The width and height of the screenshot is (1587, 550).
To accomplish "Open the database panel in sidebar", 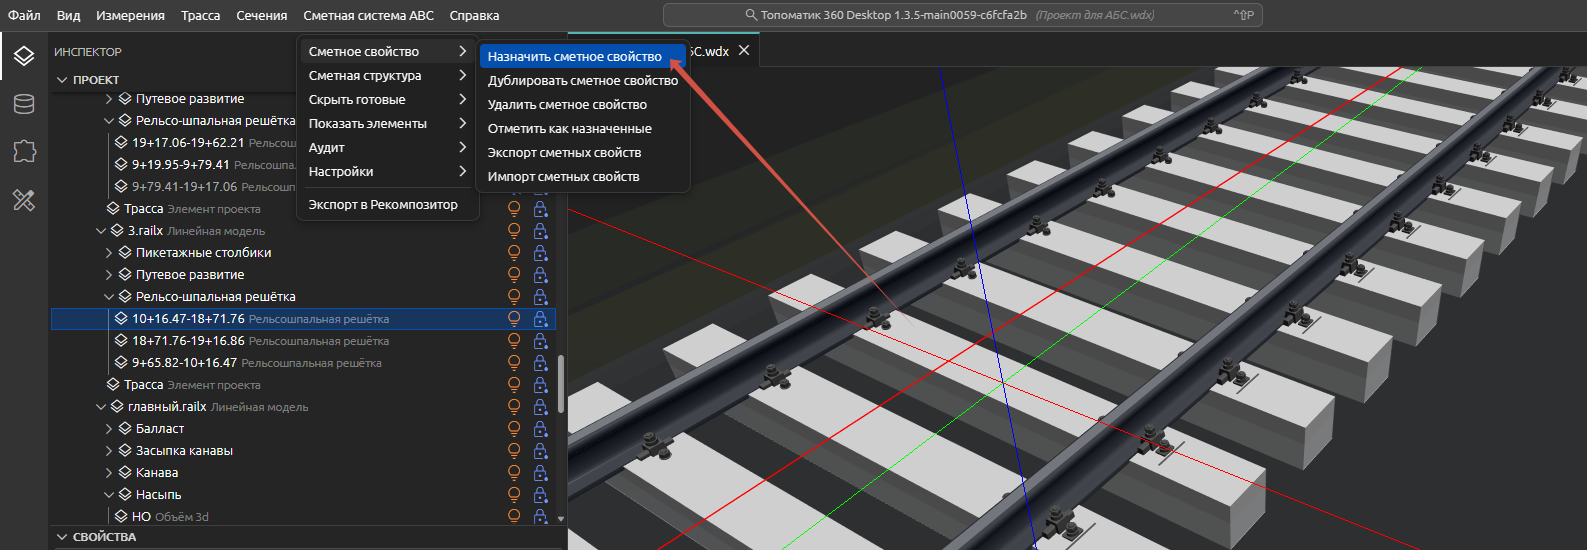I will pos(24,103).
